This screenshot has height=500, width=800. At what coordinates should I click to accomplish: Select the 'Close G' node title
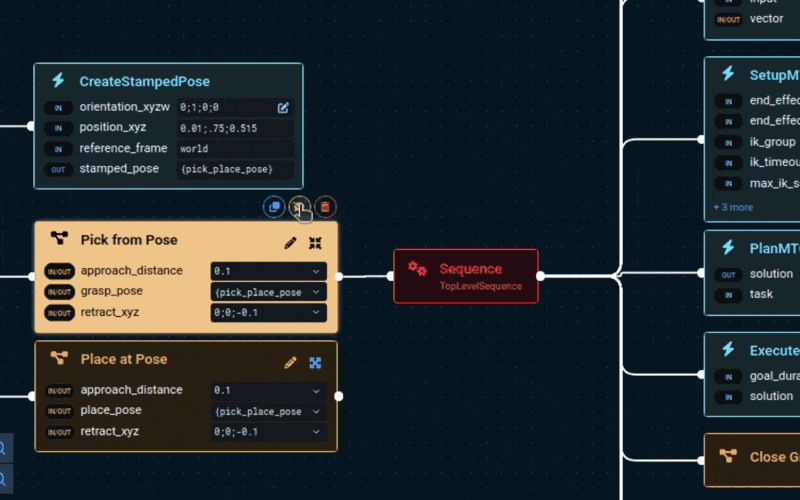[774, 457]
